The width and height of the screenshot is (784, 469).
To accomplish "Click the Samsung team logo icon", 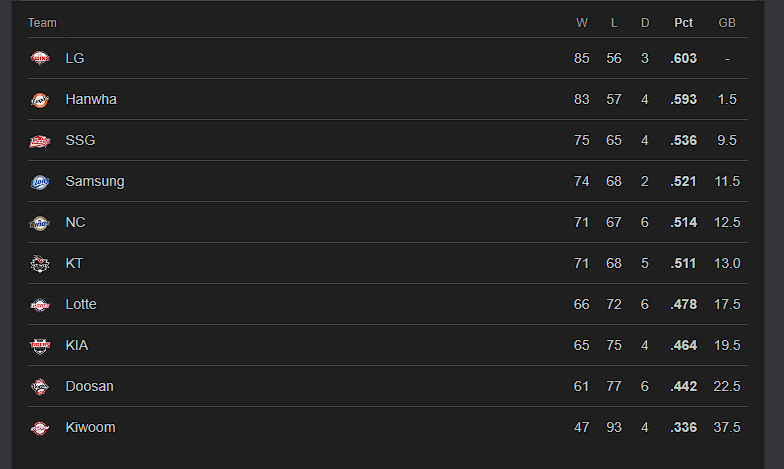I will pos(39,182).
